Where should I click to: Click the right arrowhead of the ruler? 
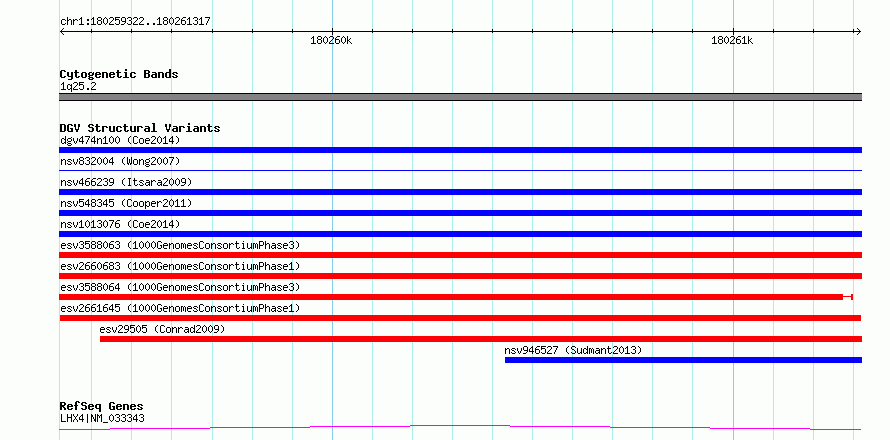tap(858, 31)
